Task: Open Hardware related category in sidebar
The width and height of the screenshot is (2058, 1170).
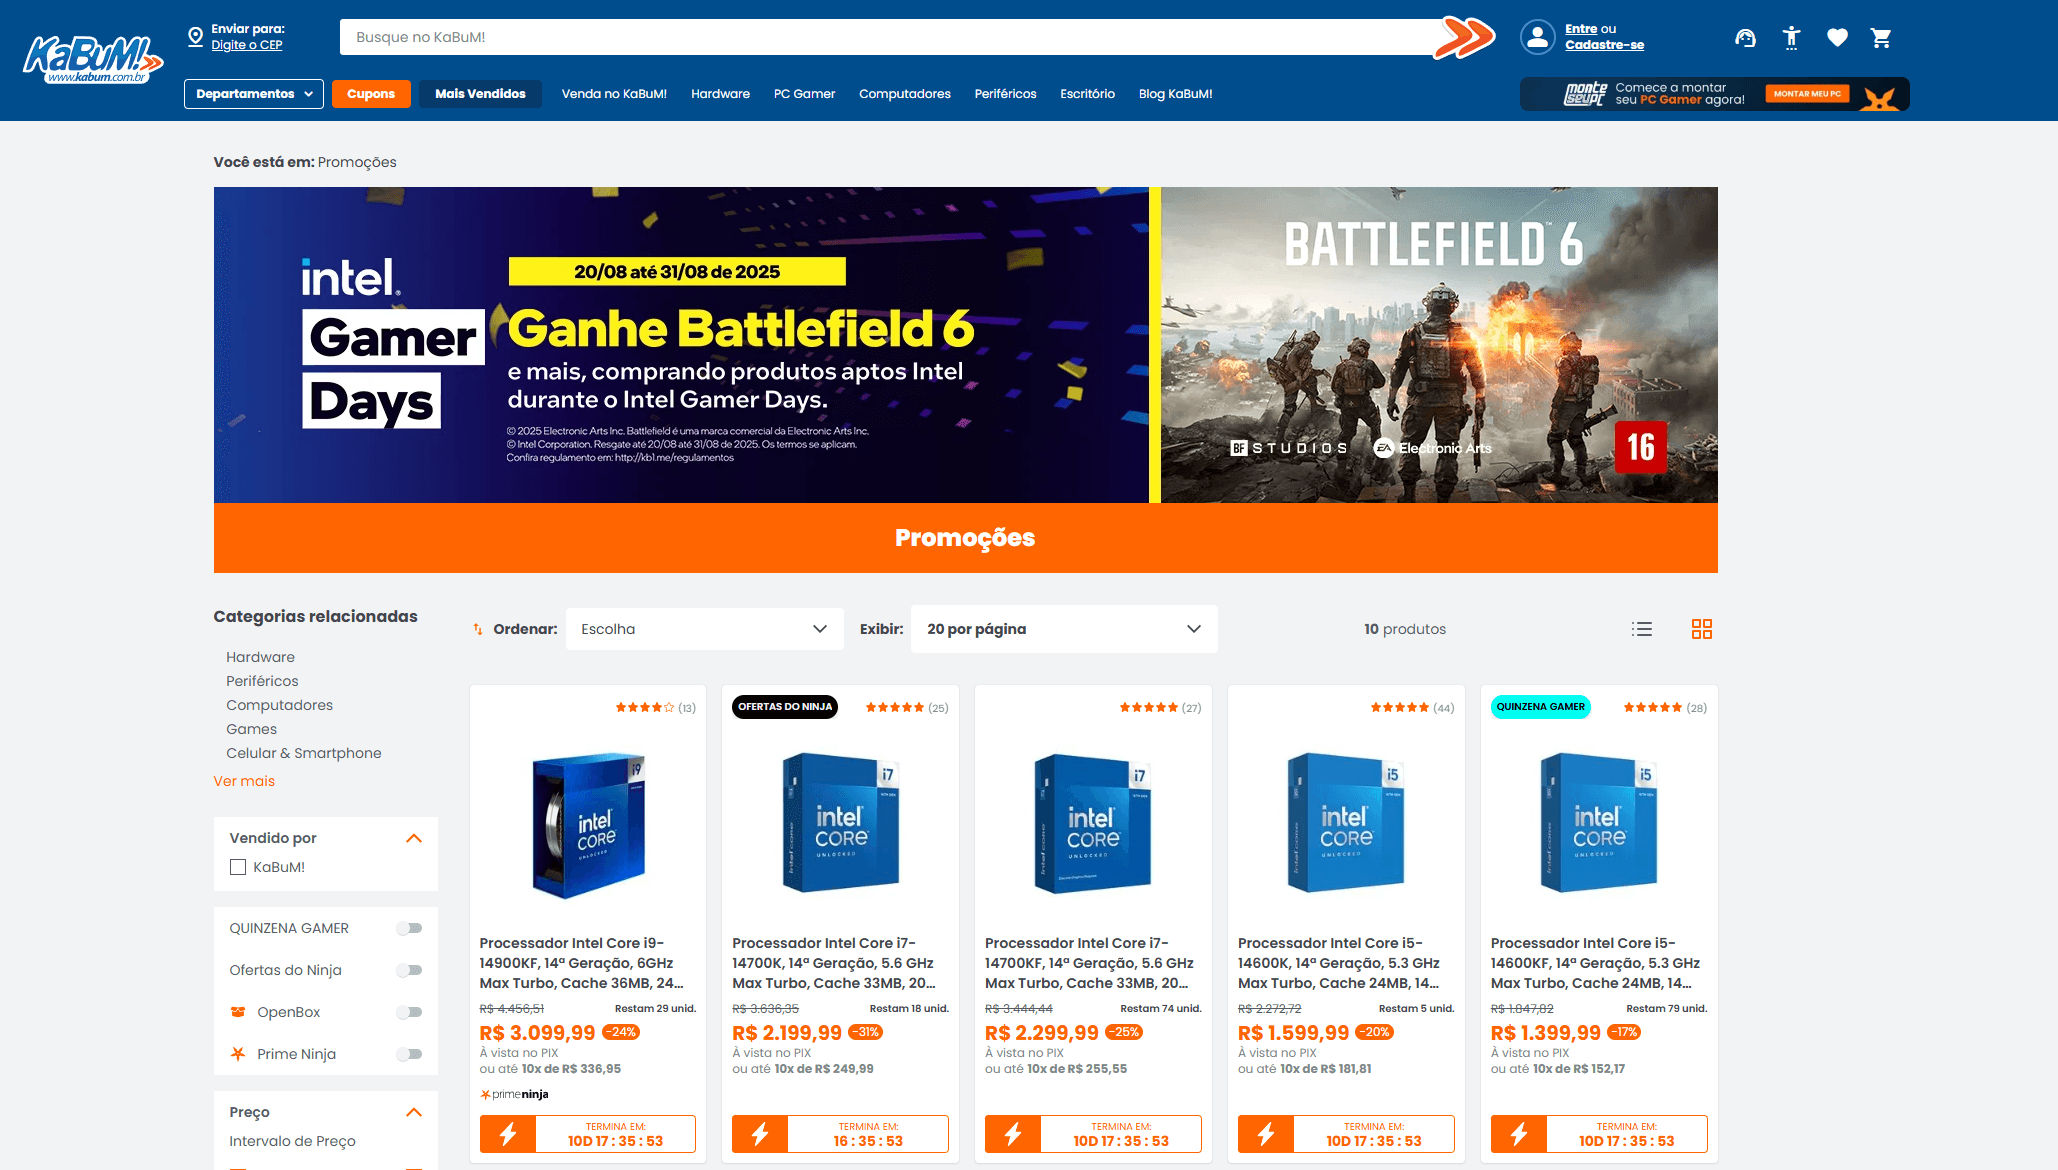Action: click(x=260, y=657)
